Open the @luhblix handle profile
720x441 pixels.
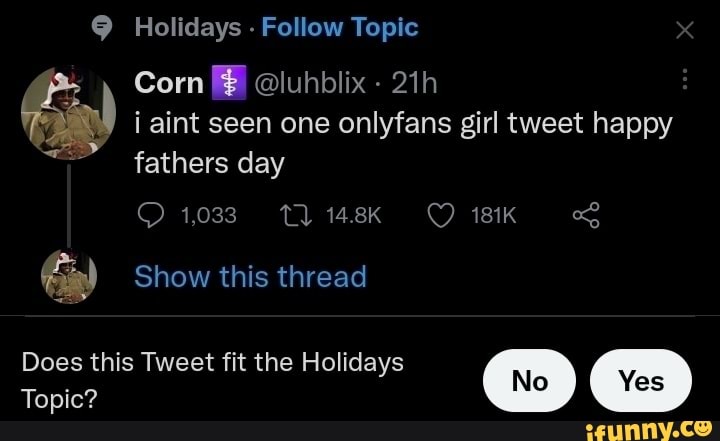click(308, 84)
